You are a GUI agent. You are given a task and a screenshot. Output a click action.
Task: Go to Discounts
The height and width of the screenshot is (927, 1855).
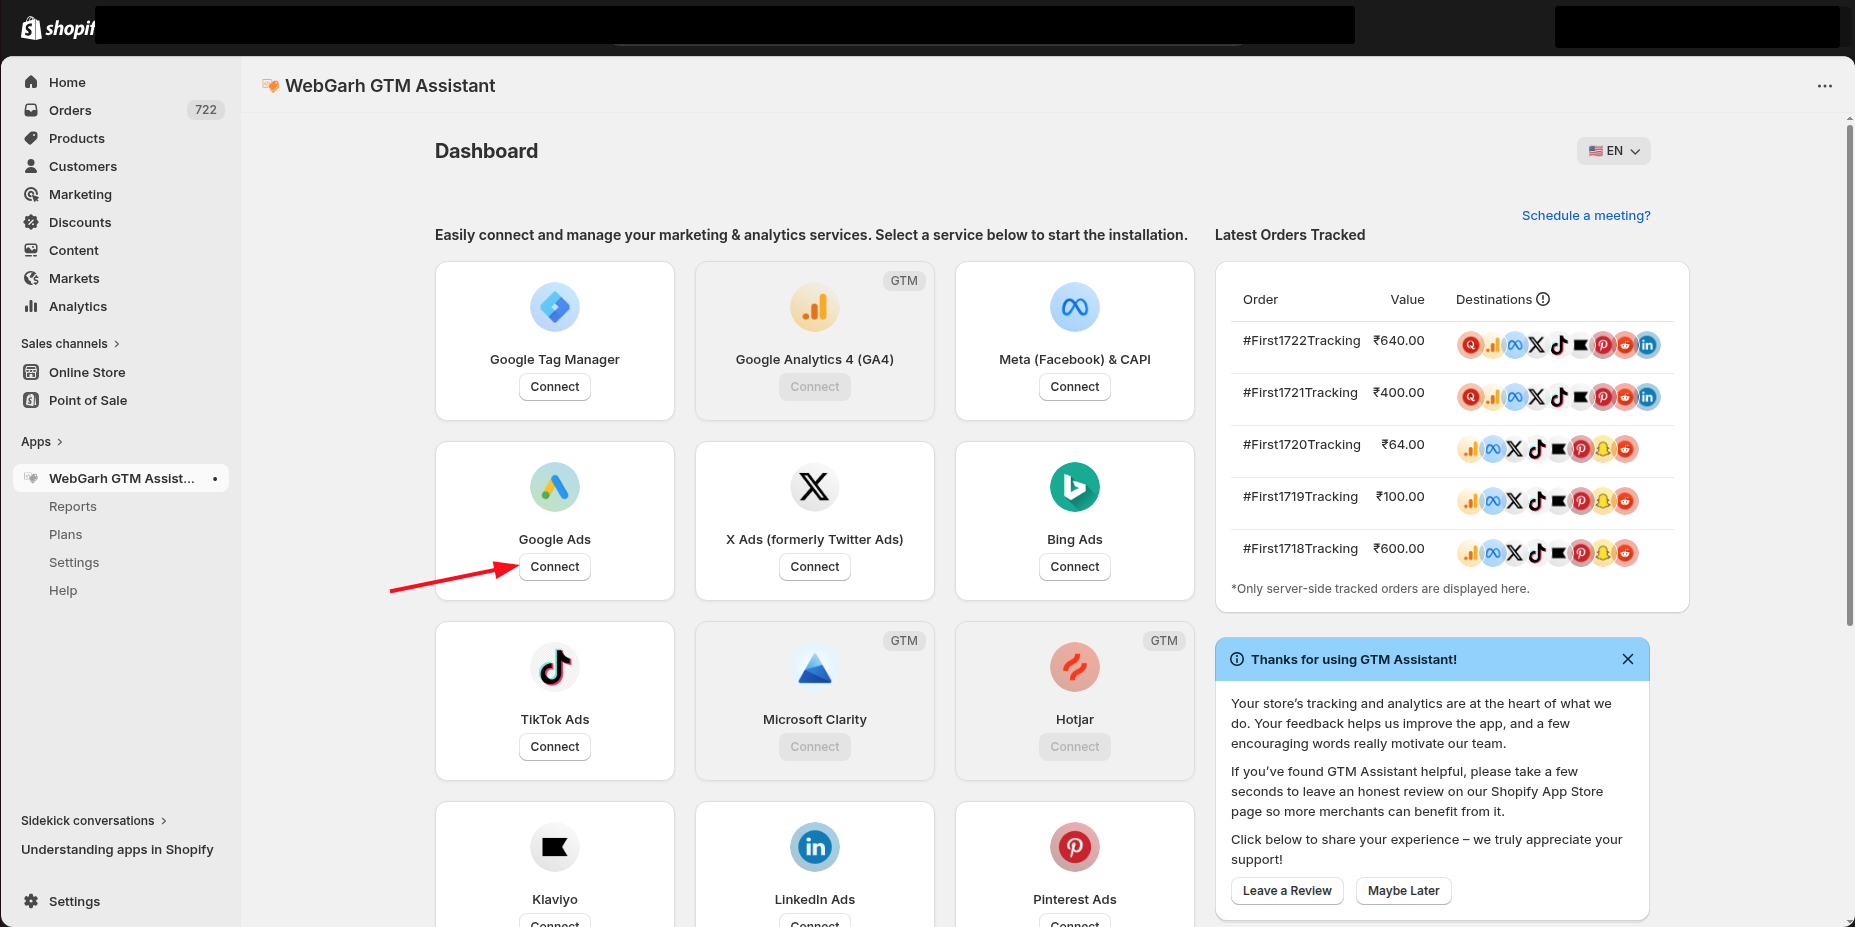80,222
